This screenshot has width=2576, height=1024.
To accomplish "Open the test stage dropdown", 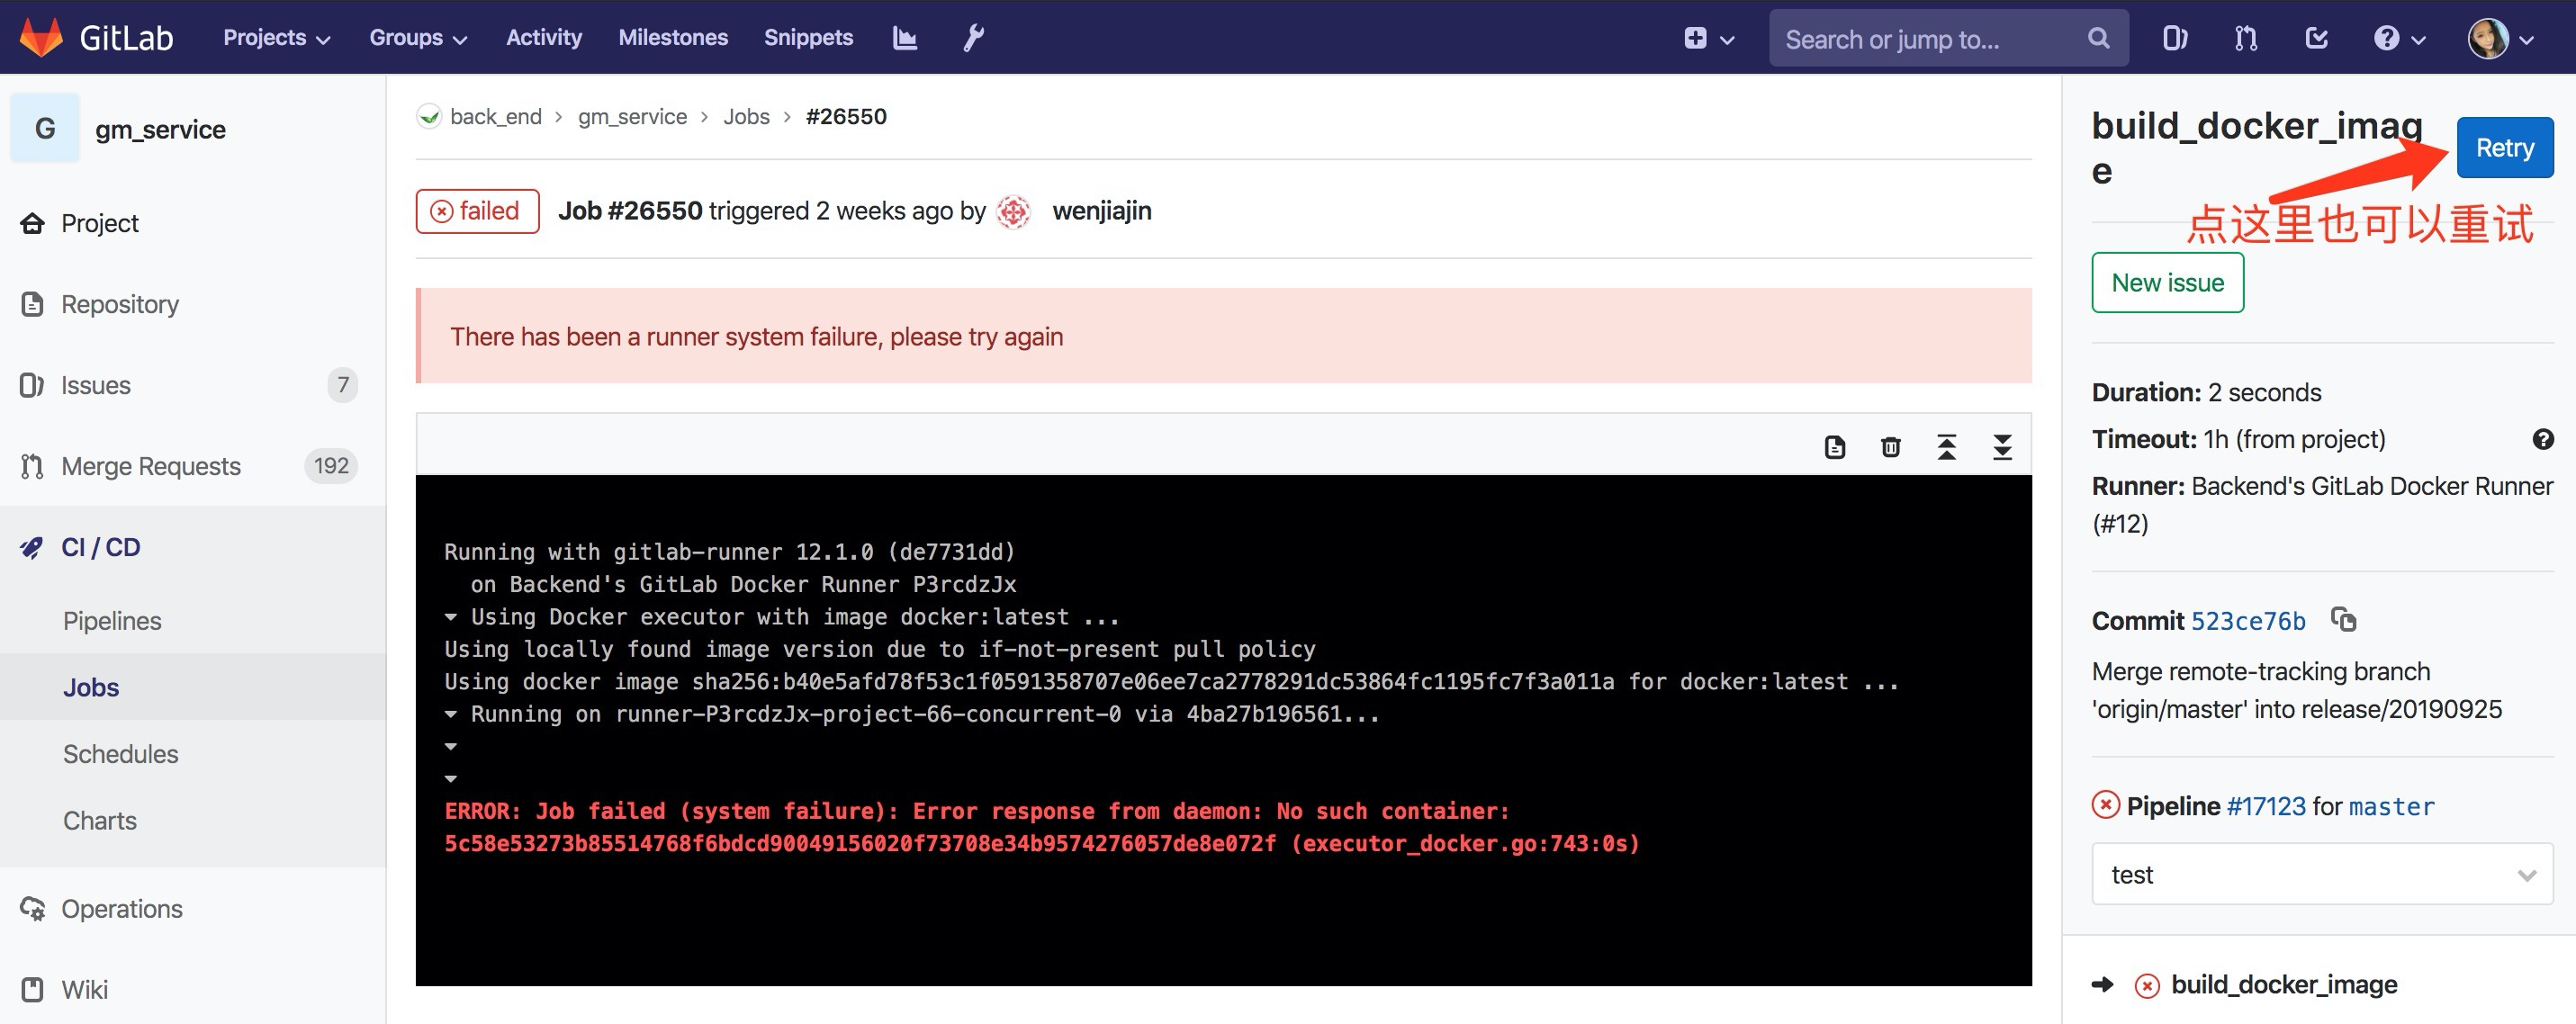I will point(2321,874).
